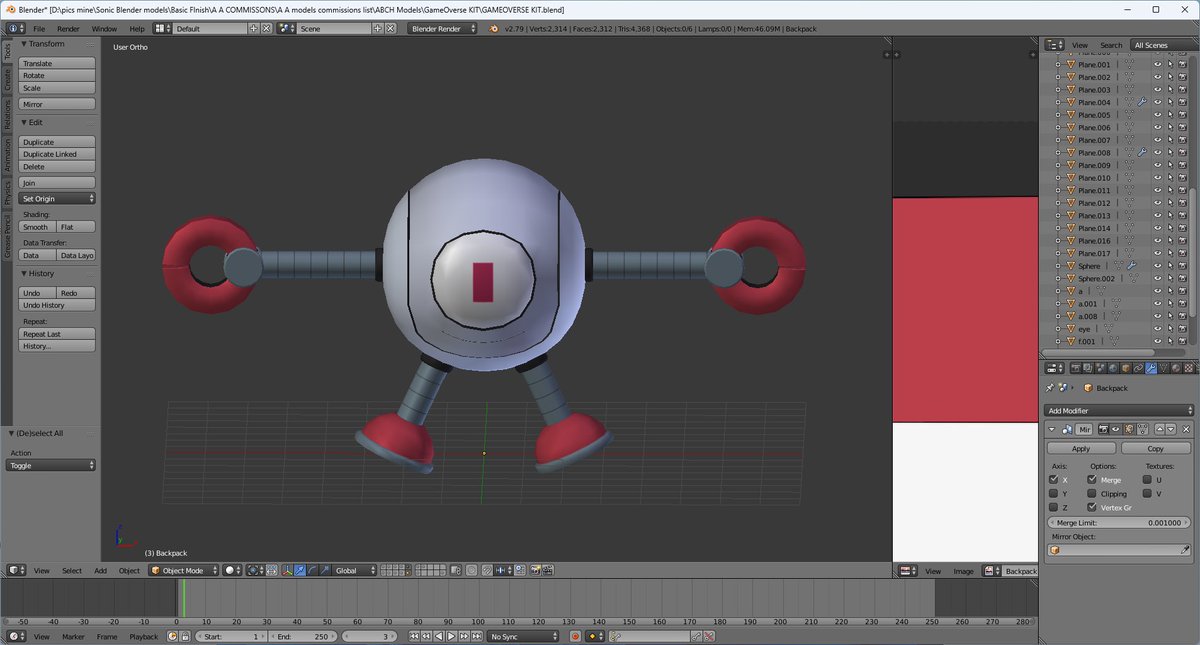Toggle selectability of Plane.005 in outliner

pos(1170,115)
